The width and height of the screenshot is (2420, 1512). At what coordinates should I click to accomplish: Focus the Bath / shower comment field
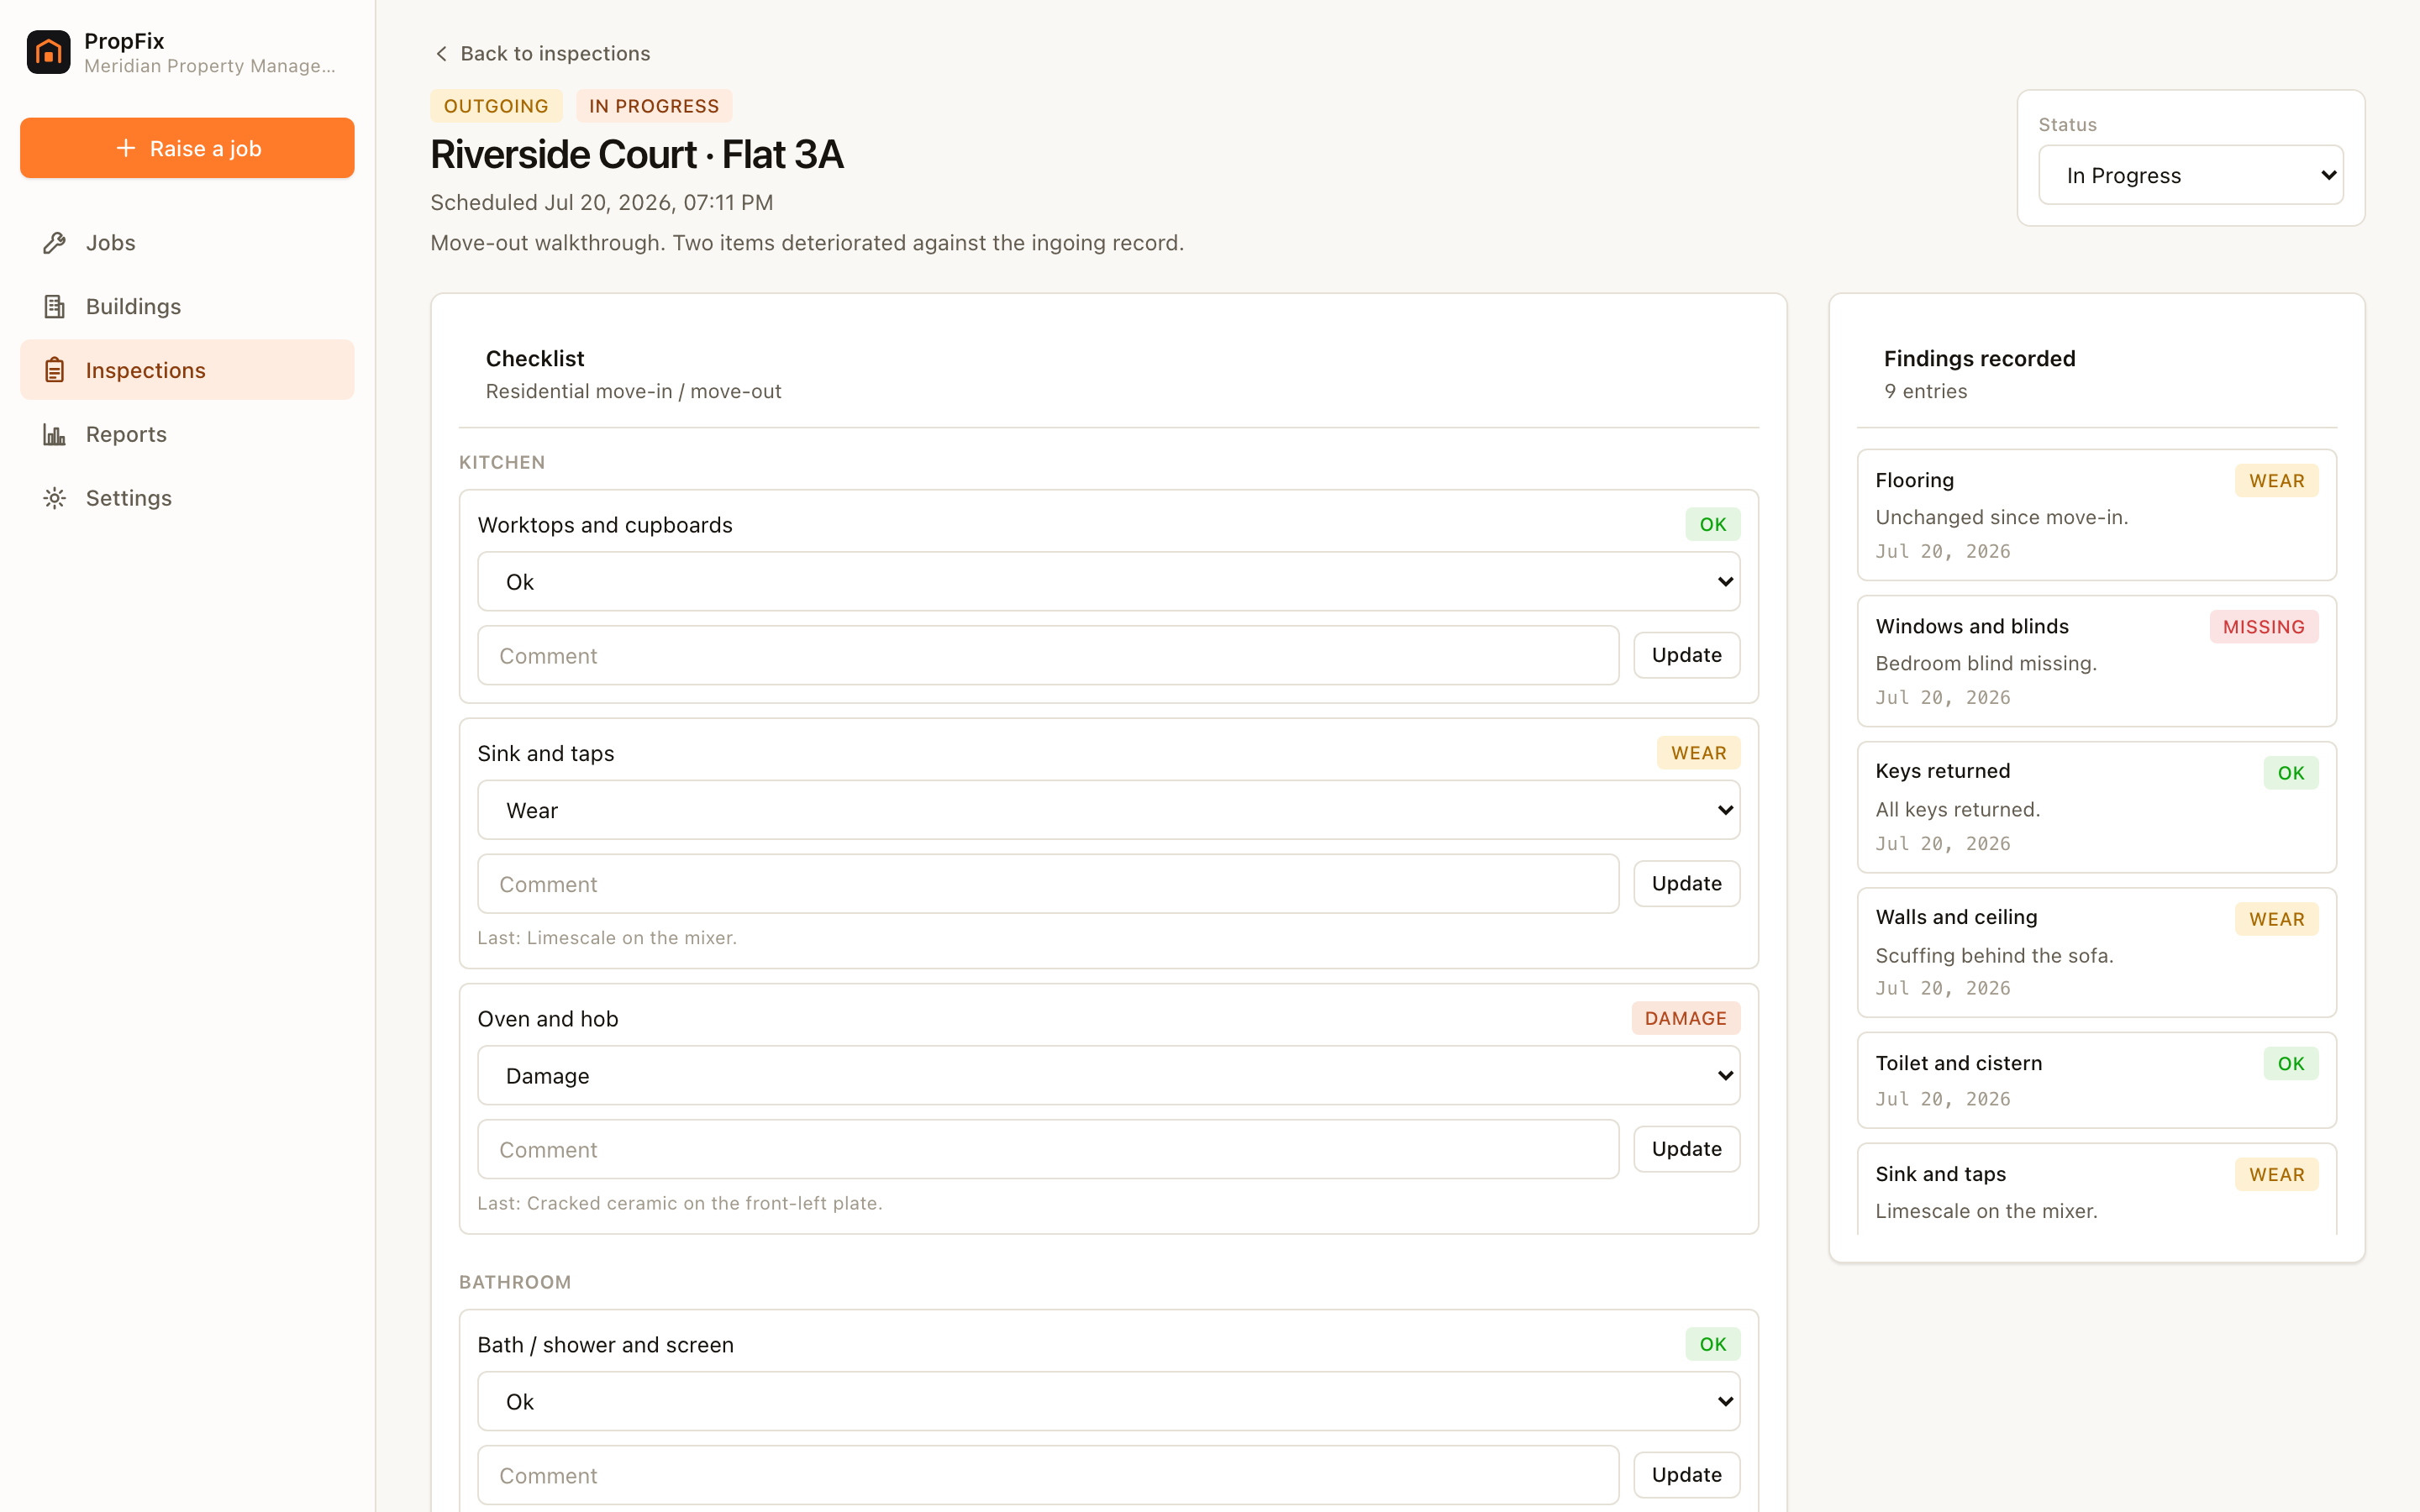[1048, 1476]
